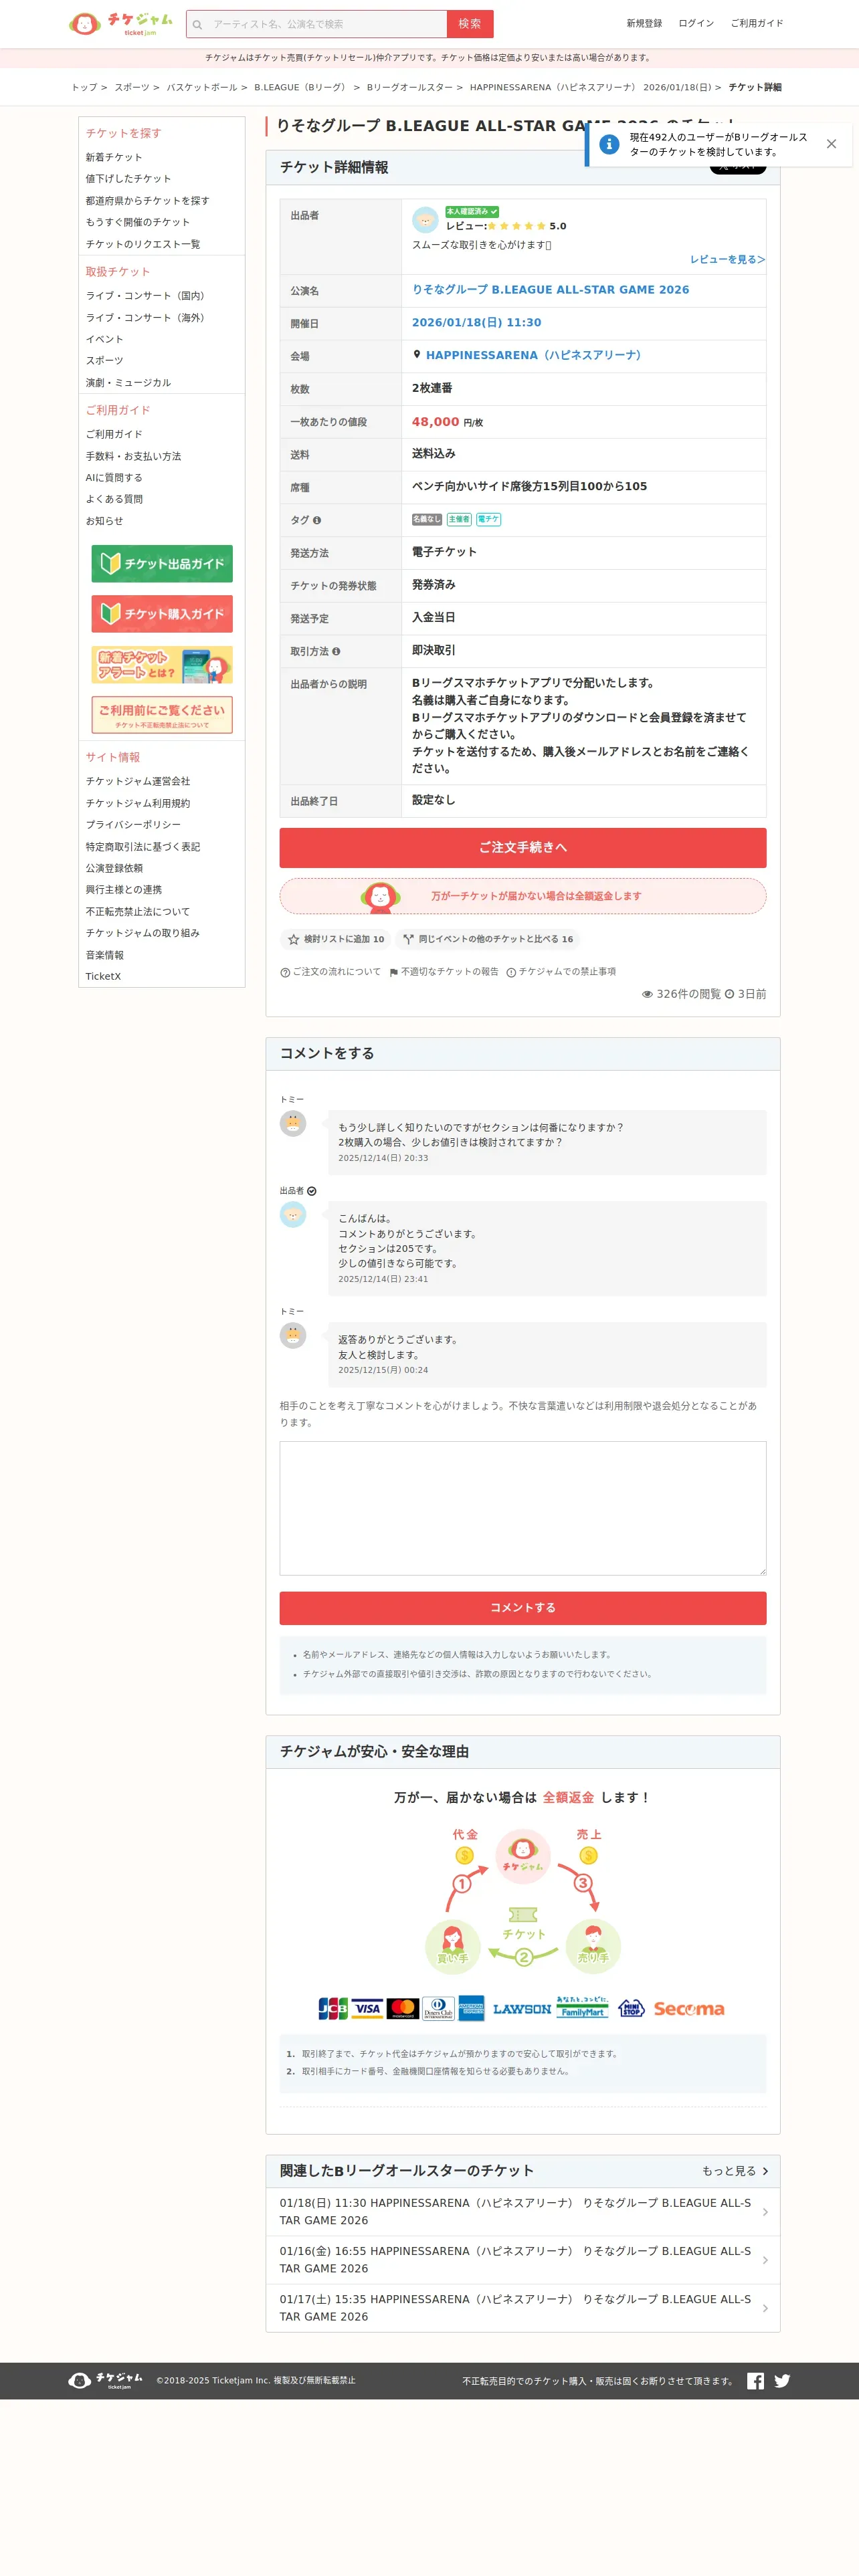The height and width of the screenshot is (2576, 859).
Task: Click the full refund guarantee banner
Action: coord(523,896)
